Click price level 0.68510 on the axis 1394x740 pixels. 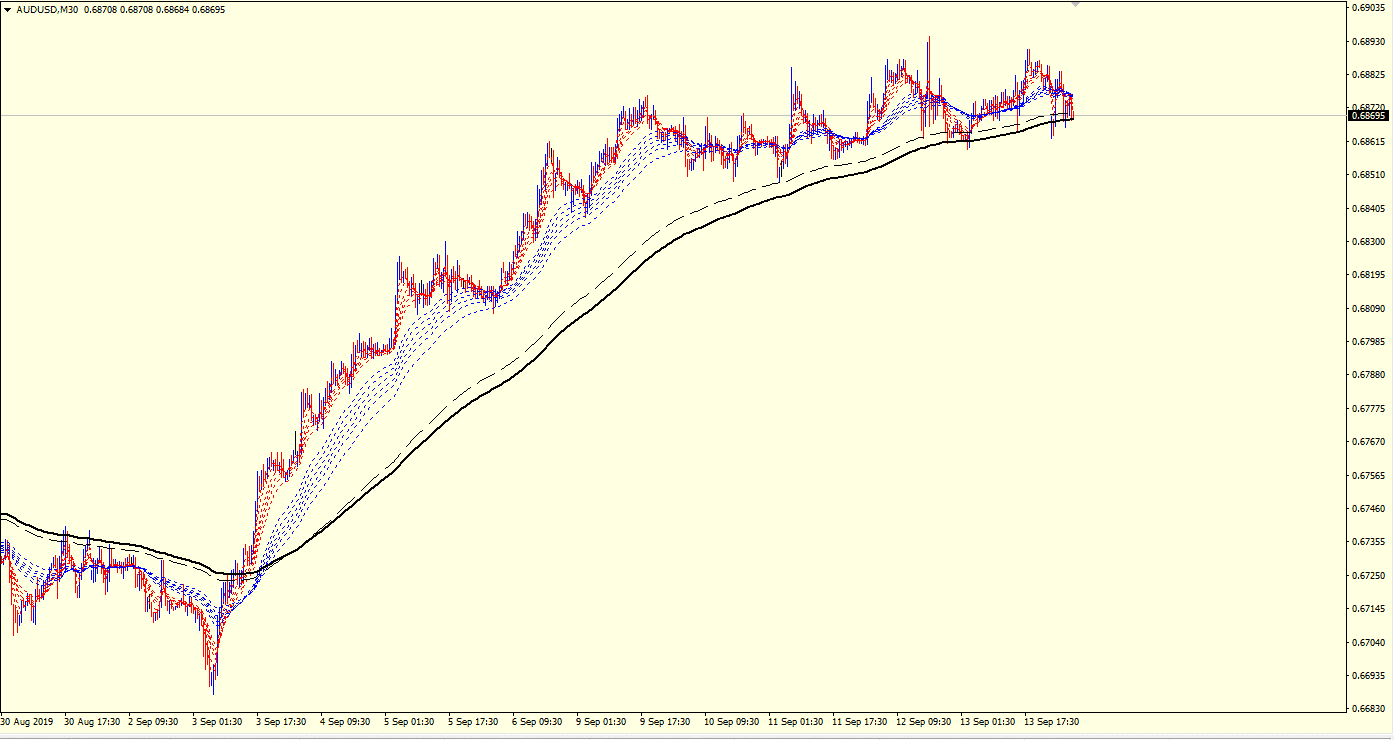1368,175
